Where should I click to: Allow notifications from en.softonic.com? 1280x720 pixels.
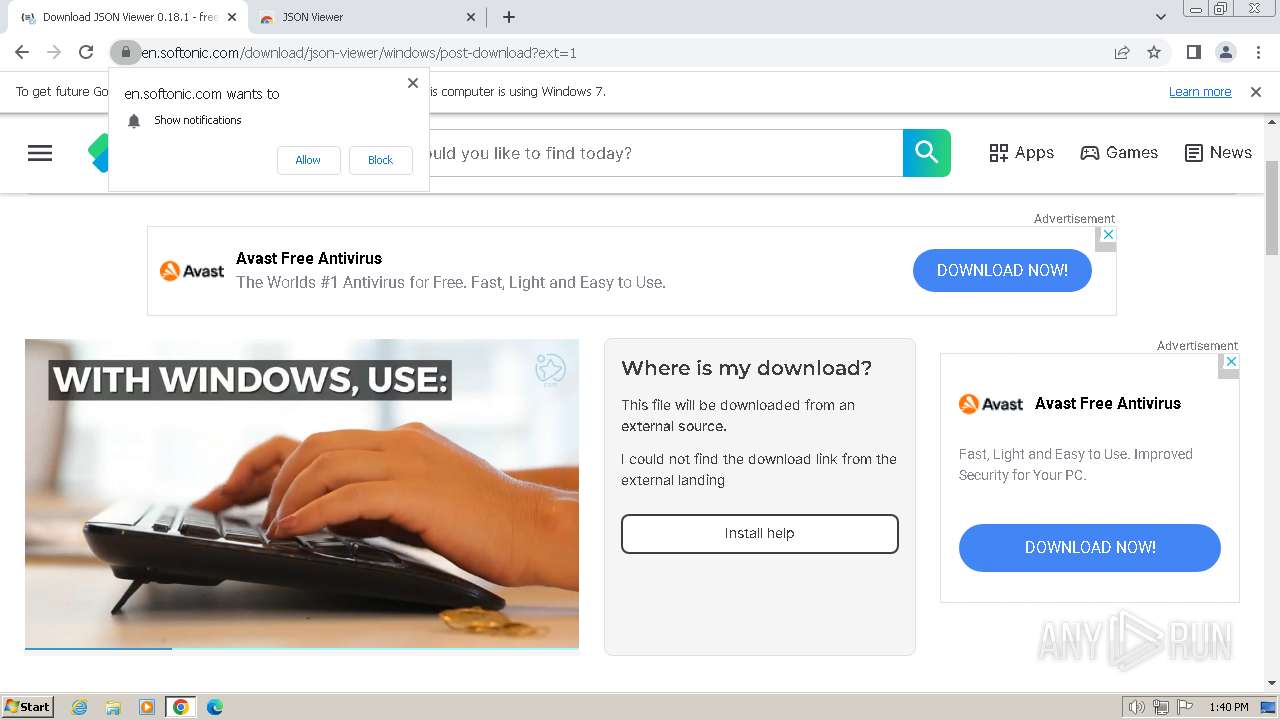point(308,160)
